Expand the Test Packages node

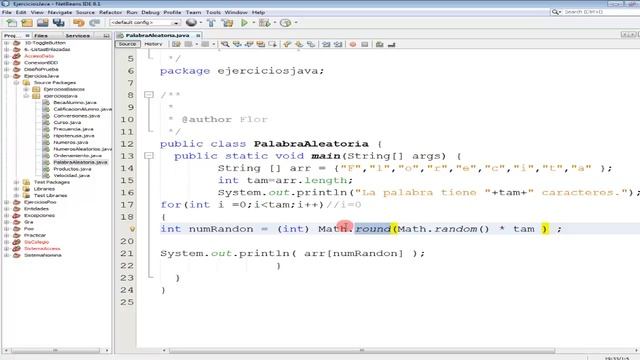click(16, 182)
